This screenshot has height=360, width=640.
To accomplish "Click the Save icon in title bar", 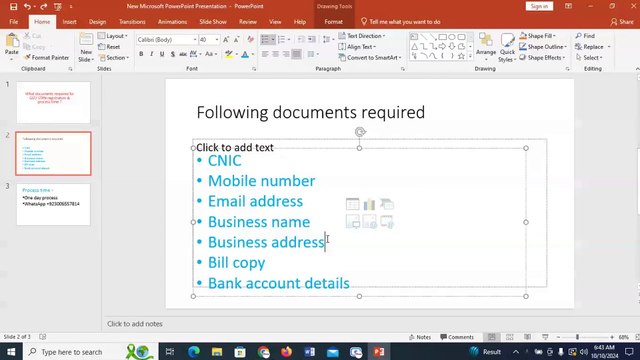I will click(13, 7).
